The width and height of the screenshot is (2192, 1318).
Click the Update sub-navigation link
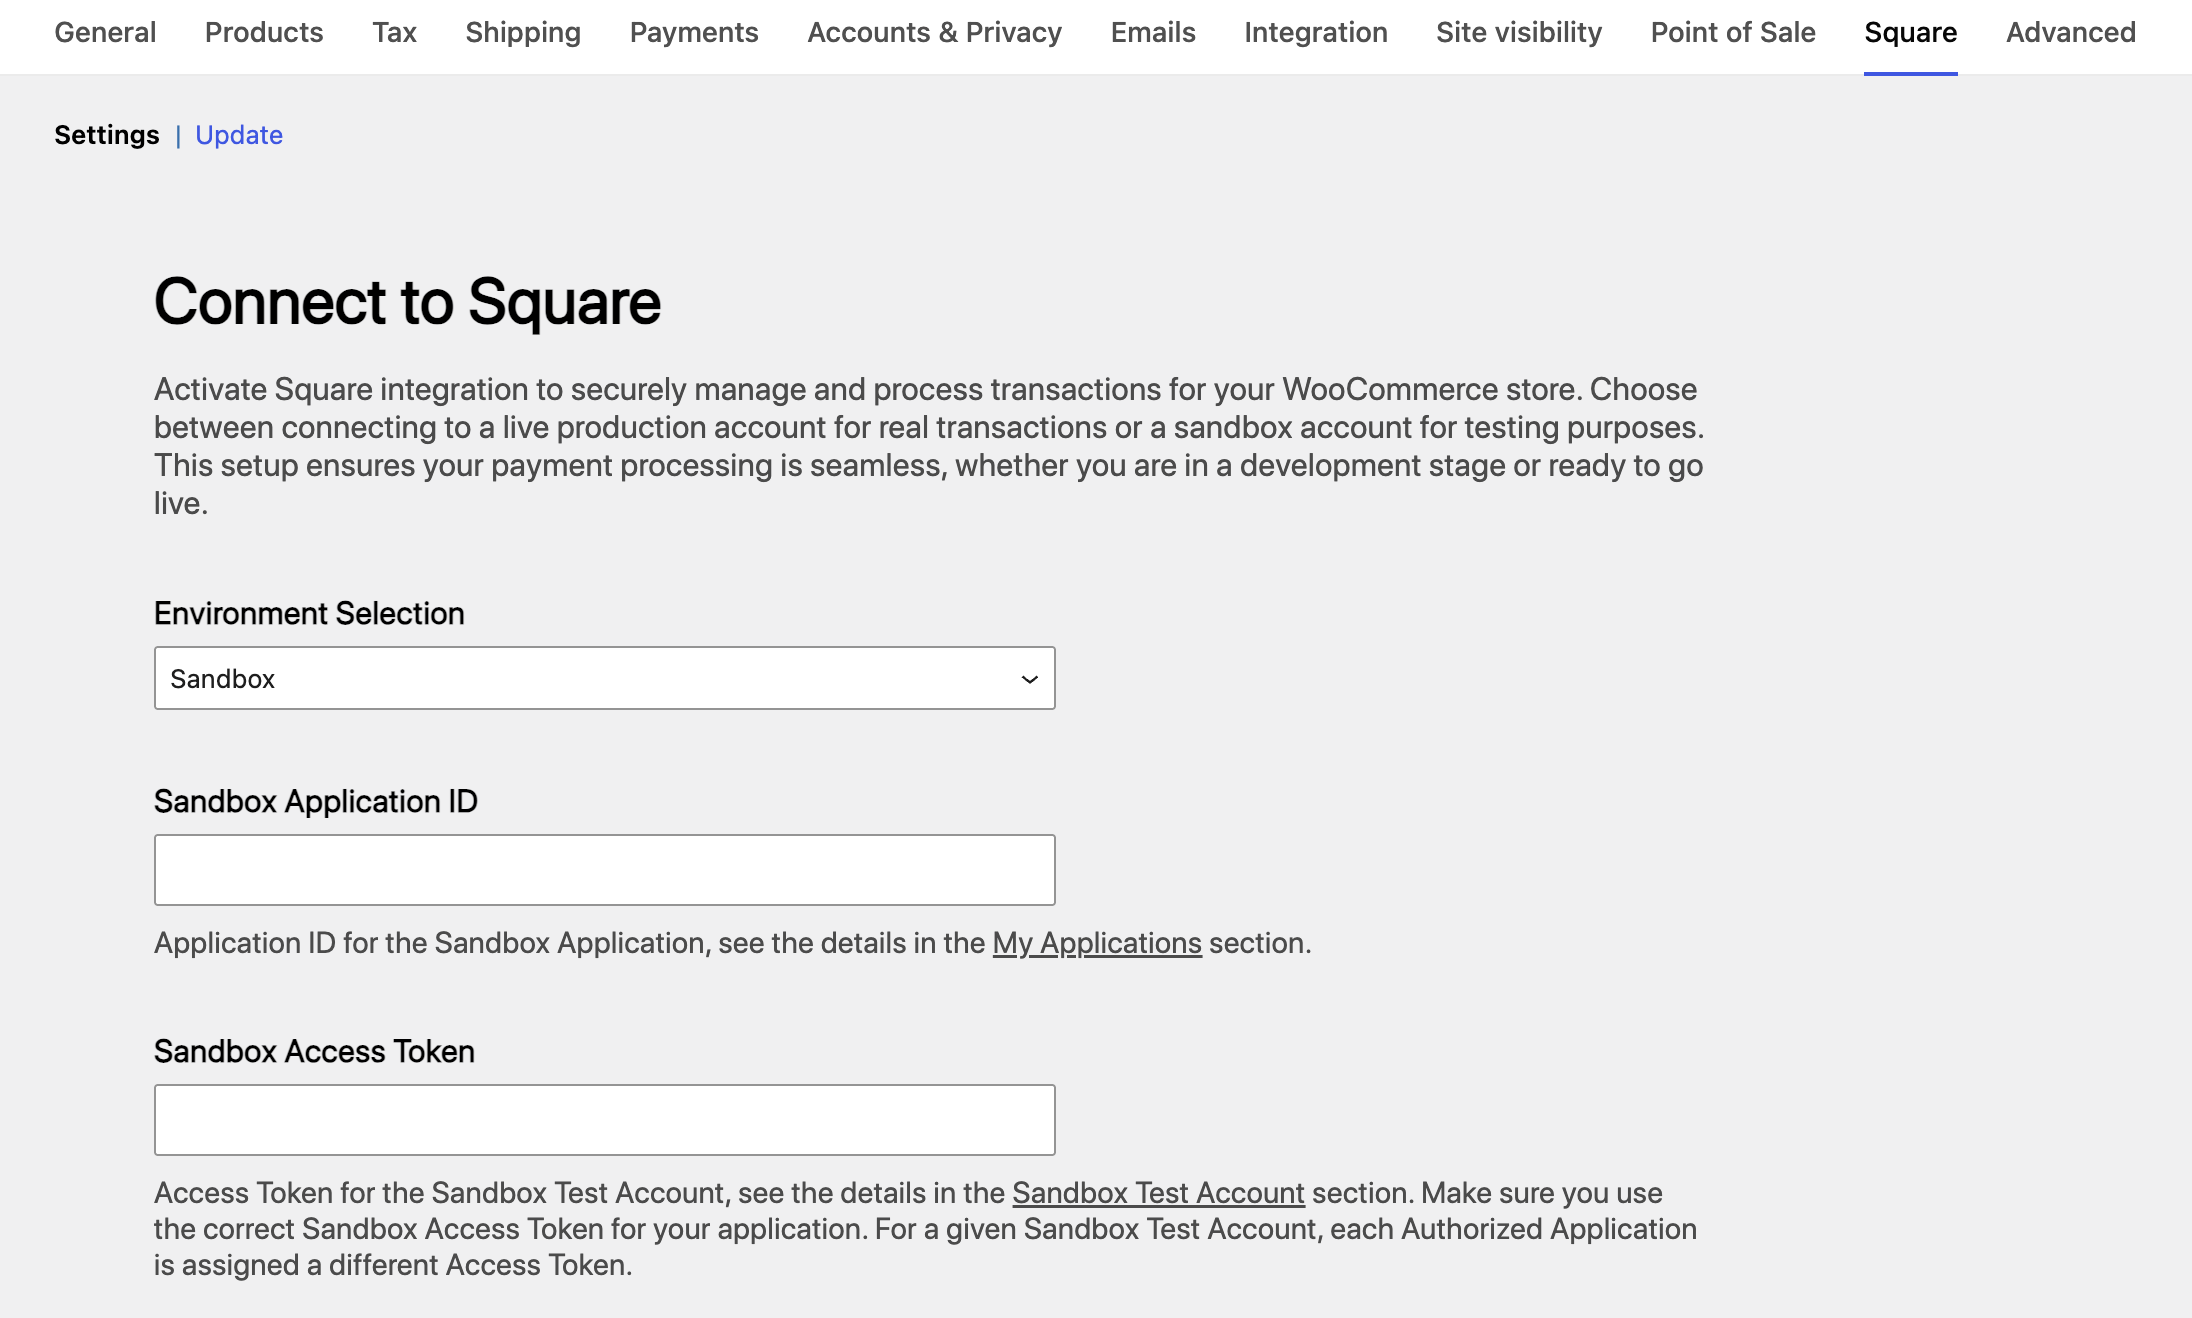(239, 135)
